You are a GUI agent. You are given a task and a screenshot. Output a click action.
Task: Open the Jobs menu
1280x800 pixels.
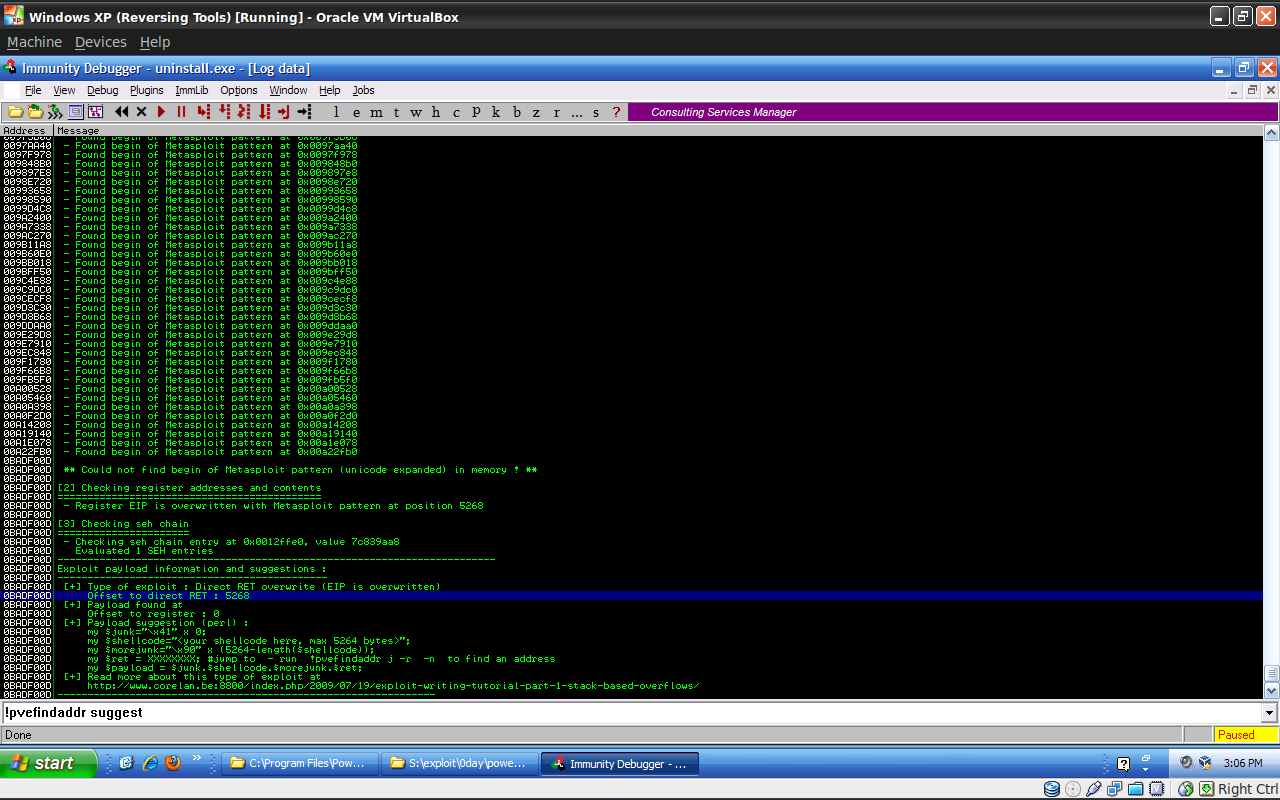pyautogui.click(x=363, y=90)
